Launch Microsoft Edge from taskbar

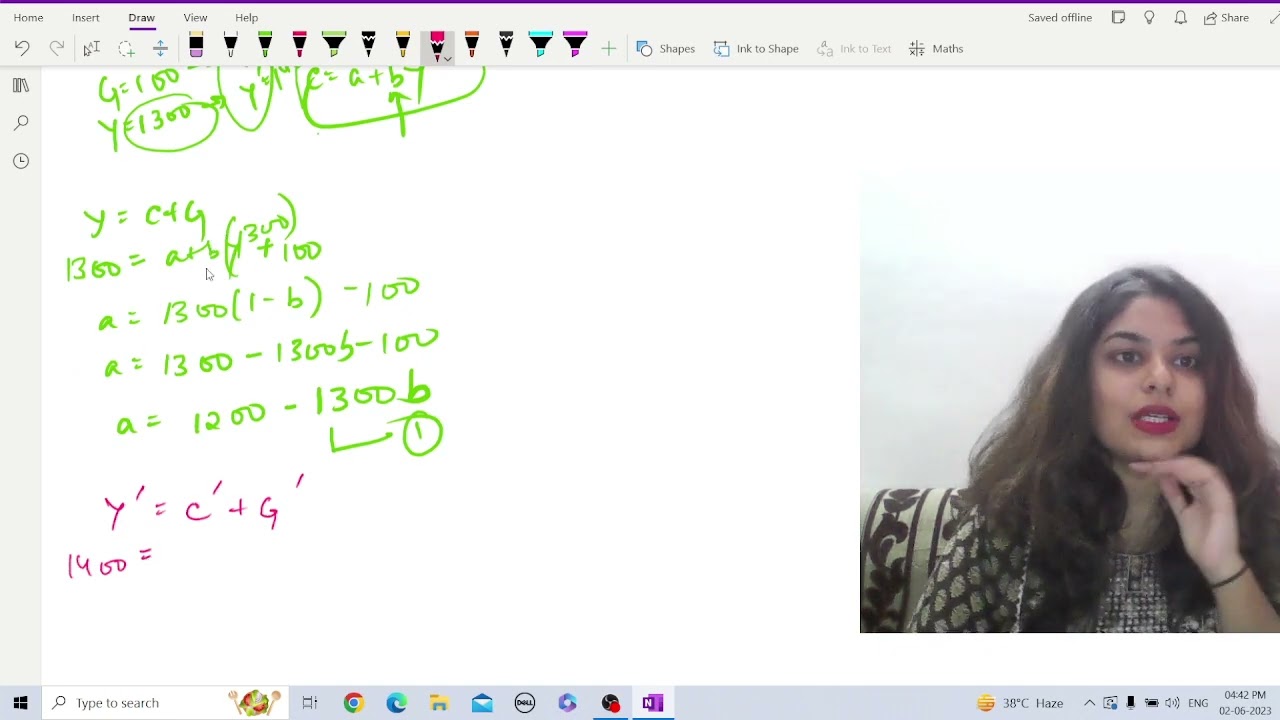[396, 703]
